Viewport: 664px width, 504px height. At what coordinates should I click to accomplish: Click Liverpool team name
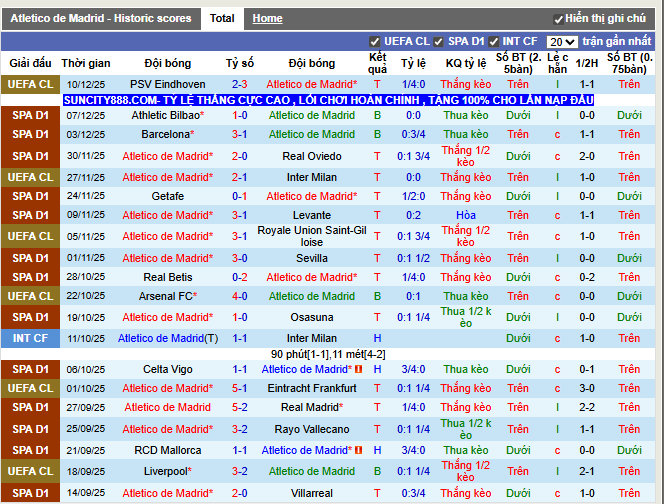pyautogui.click(x=166, y=471)
